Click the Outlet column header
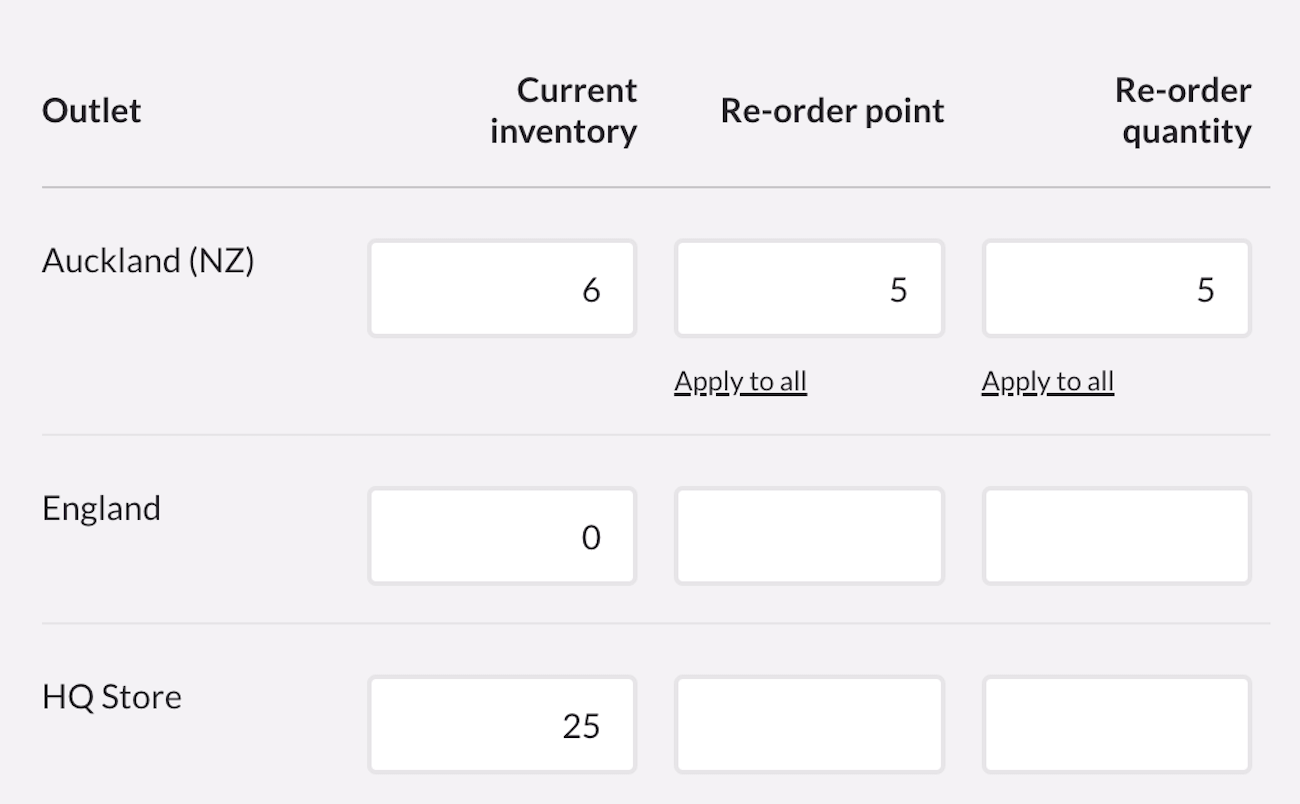Image resolution: width=1300 pixels, height=804 pixels. (x=90, y=111)
